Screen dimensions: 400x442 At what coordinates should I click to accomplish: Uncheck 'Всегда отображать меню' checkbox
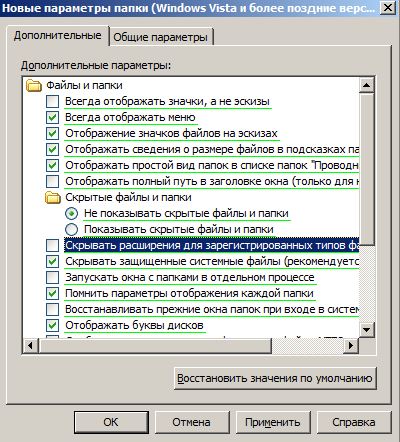[52, 117]
